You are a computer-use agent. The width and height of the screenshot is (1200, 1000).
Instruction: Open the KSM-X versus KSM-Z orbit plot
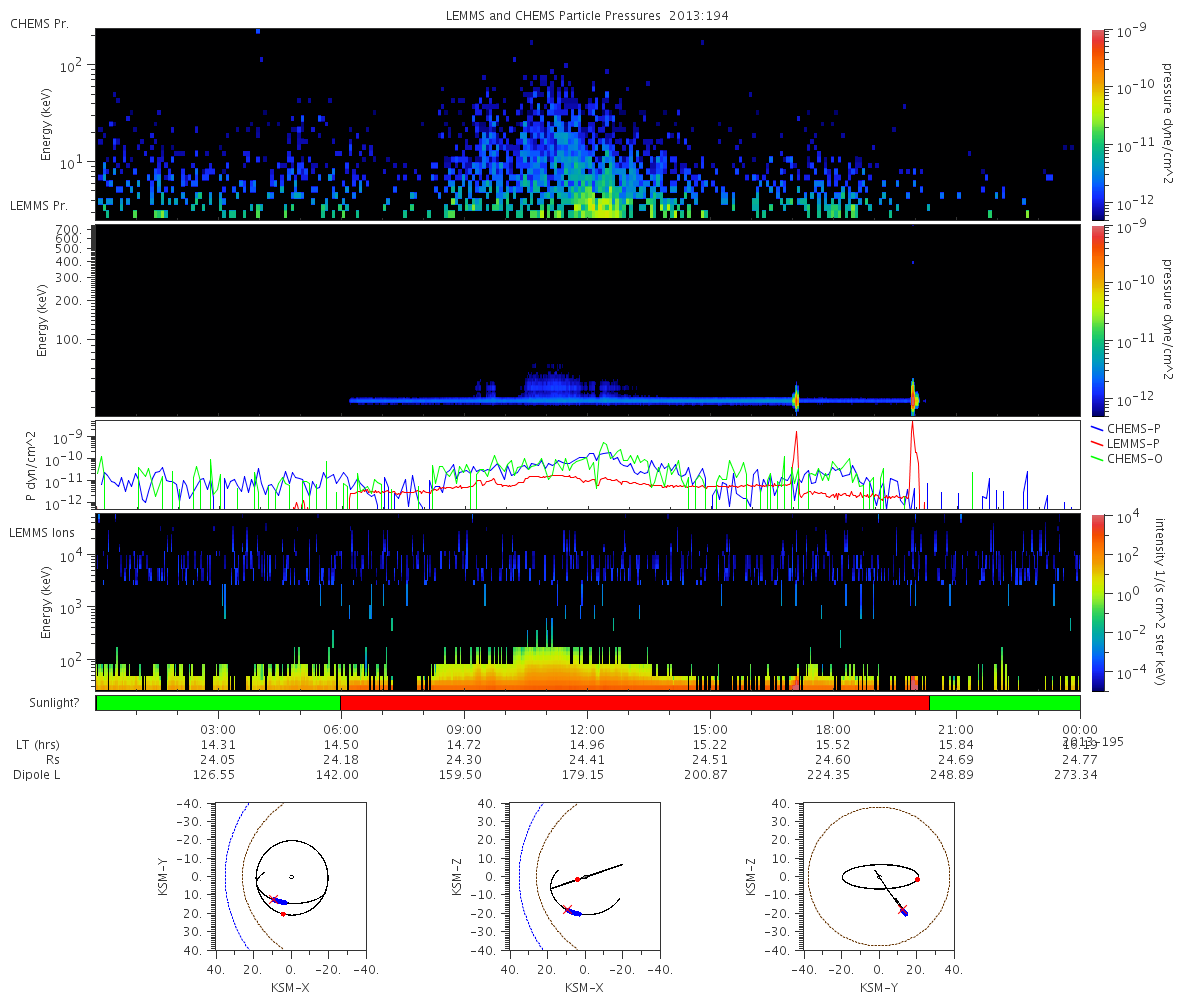point(584,876)
